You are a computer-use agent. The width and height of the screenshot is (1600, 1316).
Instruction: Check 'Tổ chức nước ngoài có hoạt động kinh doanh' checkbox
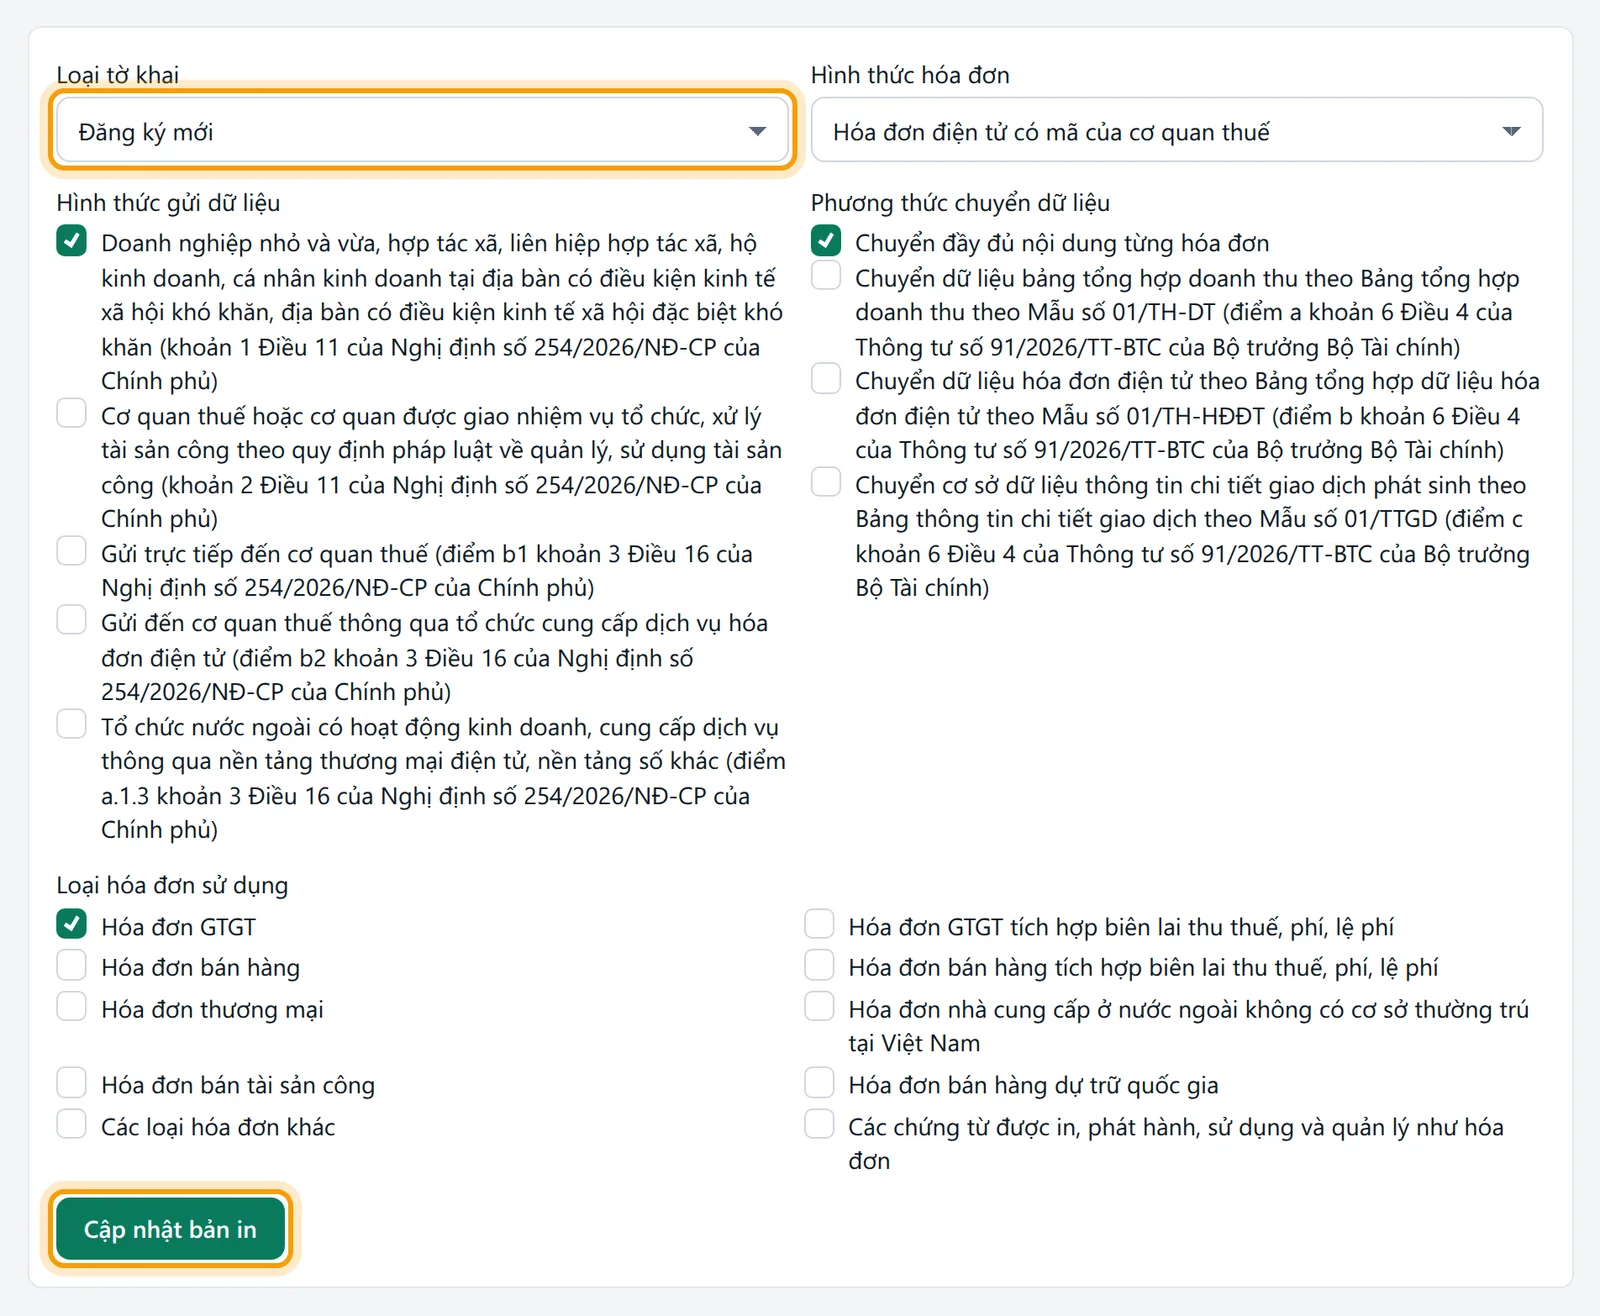click(x=71, y=724)
